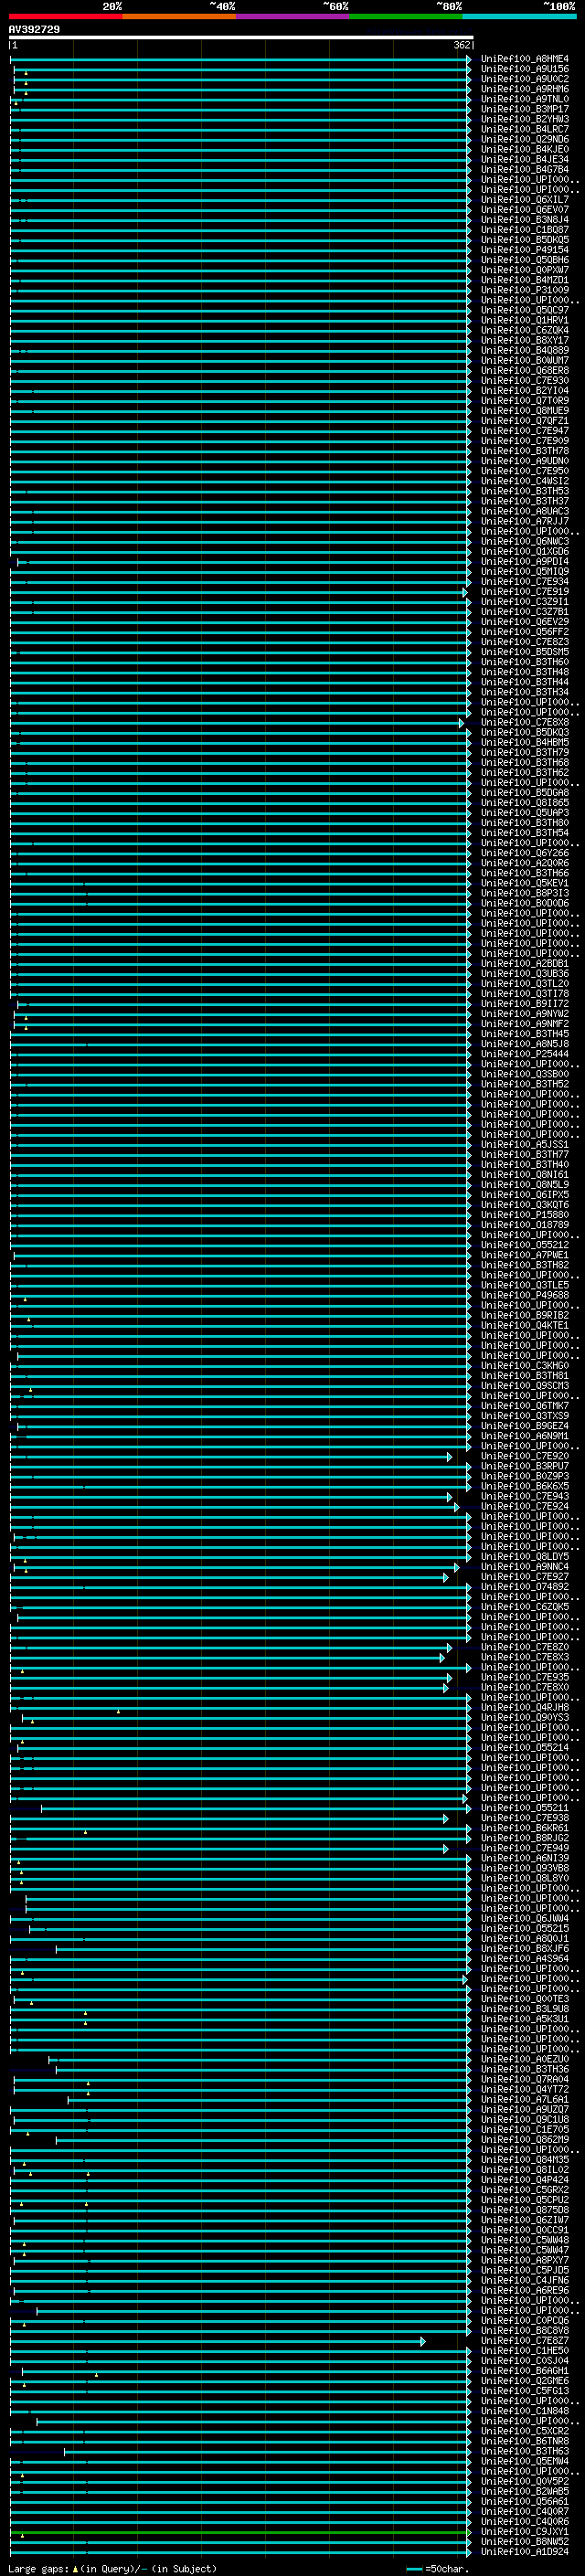This screenshot has width=585, height=2576.
Task: Select the UniRef100_B3TH45 label
Action: pyautogui.click(x=525, y=1034)
